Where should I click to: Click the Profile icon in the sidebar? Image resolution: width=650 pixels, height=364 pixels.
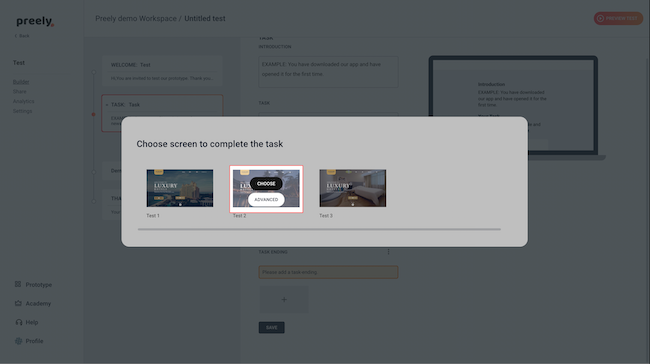click(x=18, y=341)
